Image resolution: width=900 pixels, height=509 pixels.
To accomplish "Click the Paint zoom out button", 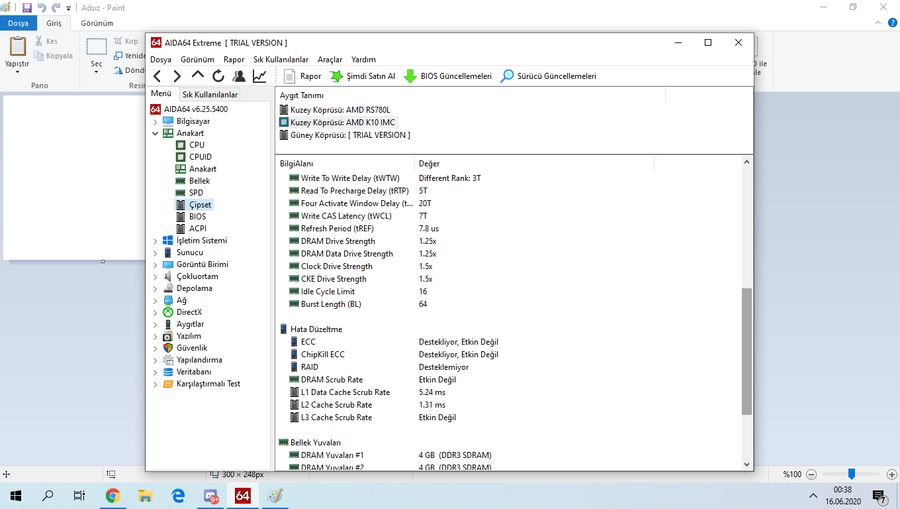I will tap(811, 475).
